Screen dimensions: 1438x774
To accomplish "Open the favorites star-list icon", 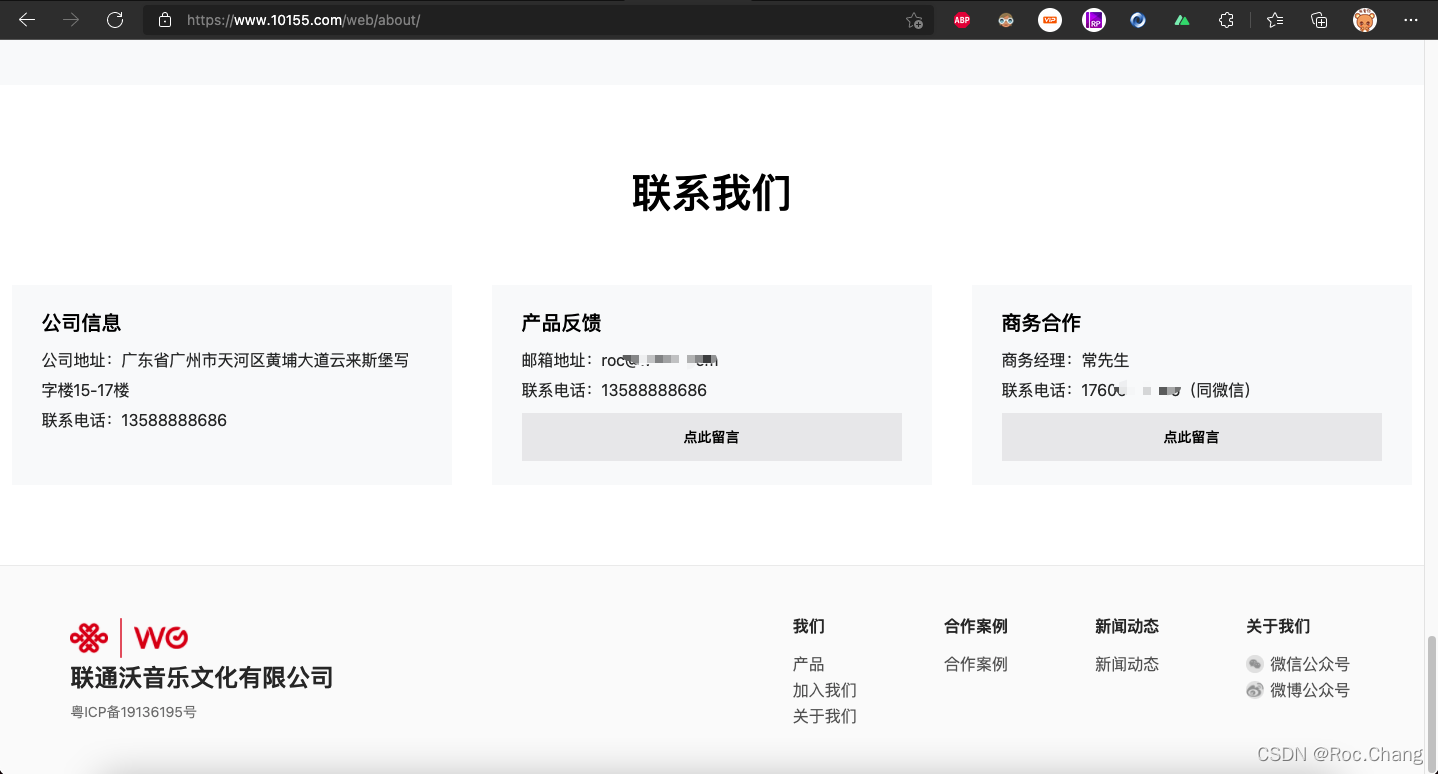I will coord(1275,20).
